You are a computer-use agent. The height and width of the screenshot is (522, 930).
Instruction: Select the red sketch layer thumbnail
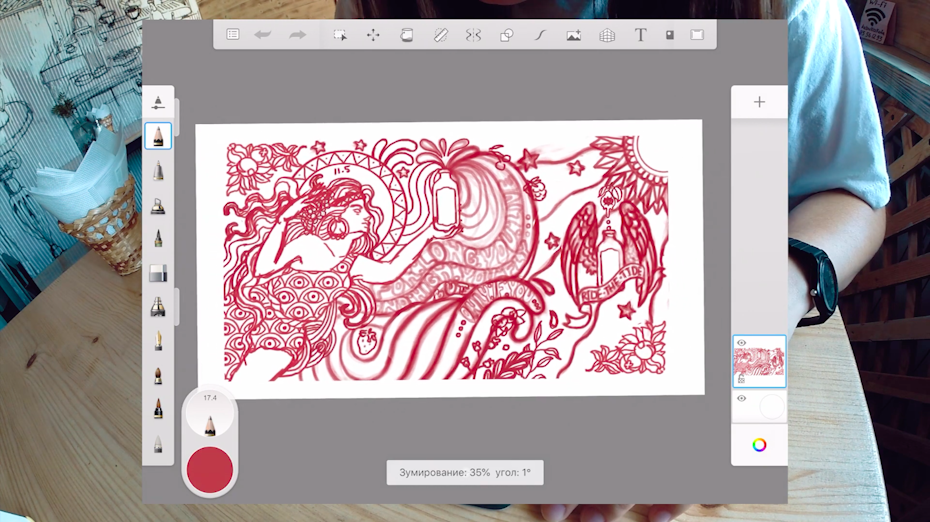[763, 364]
